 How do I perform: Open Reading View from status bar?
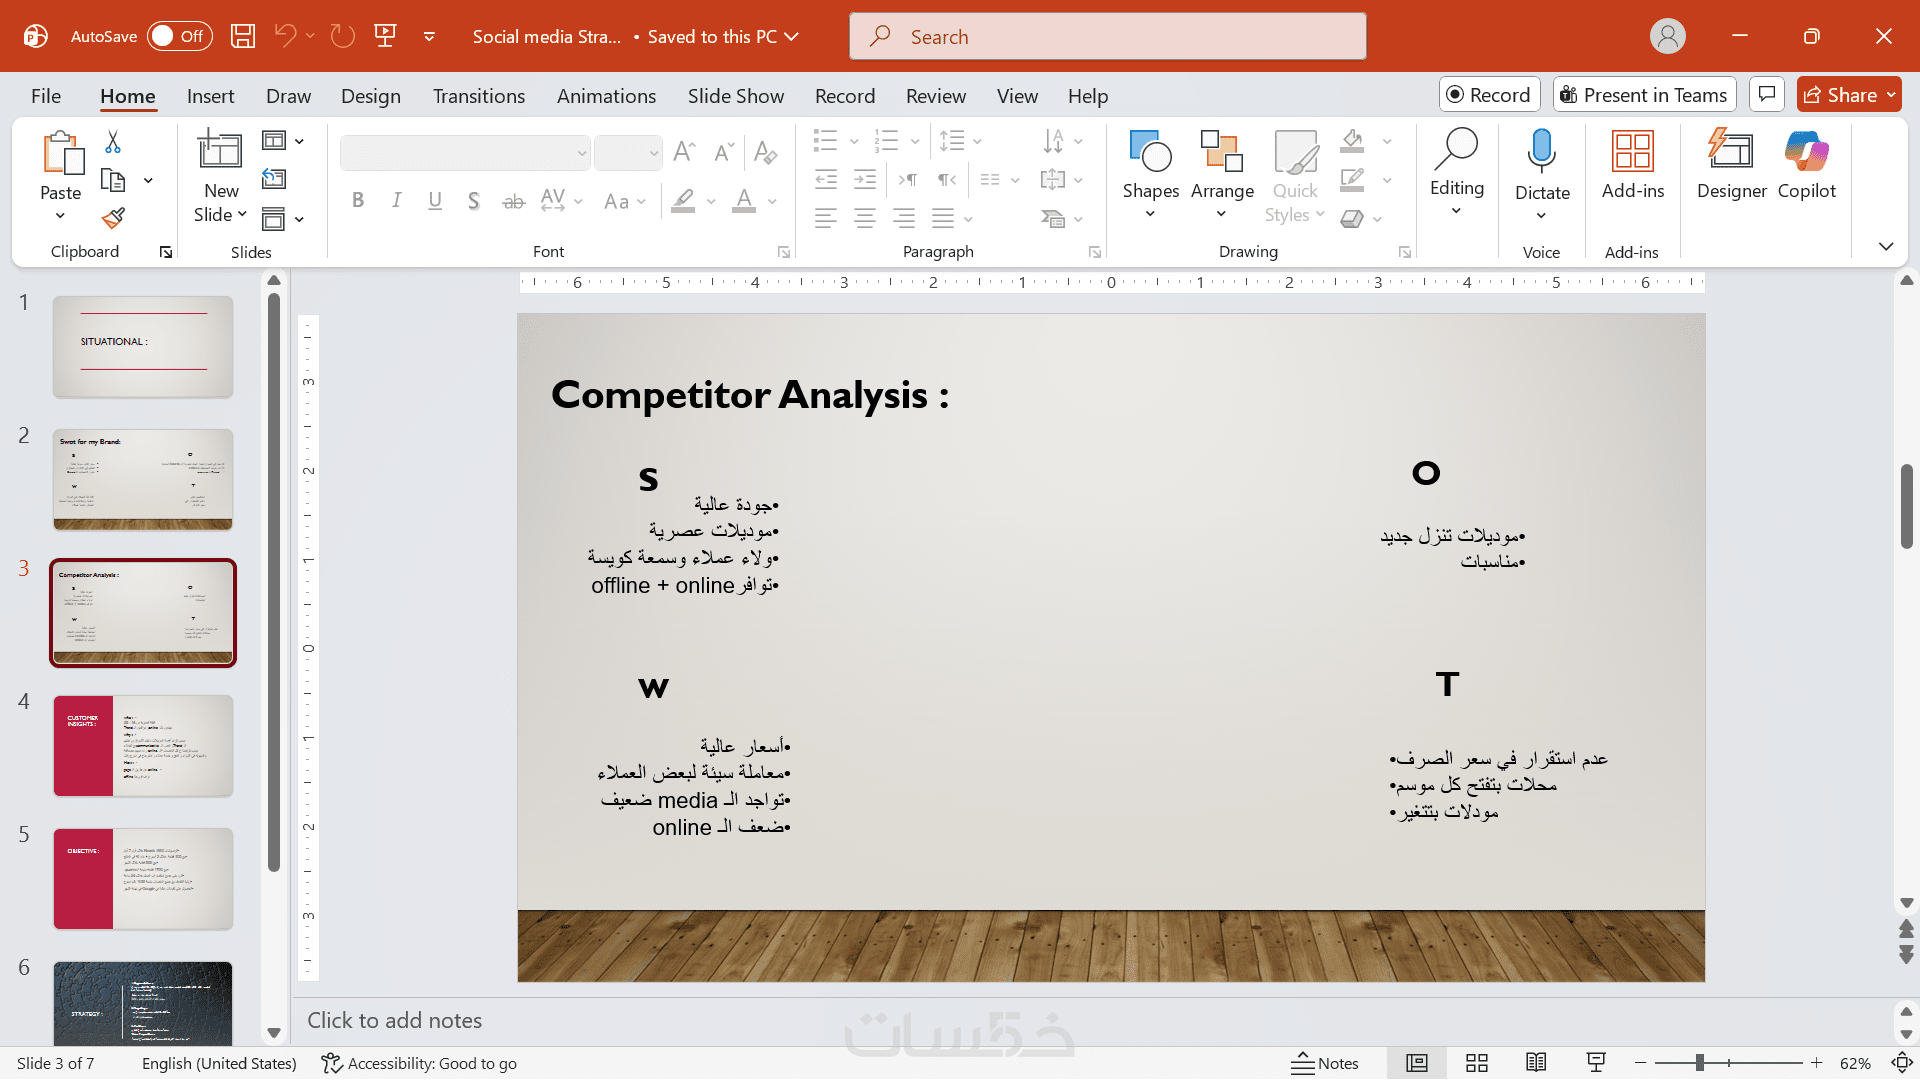pyautogui.click(x=1536, y=1063)
